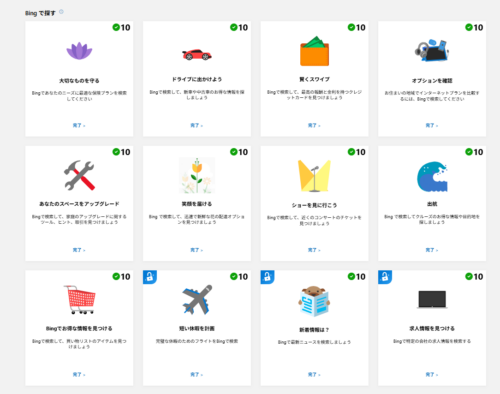Click the 10 points value on the airplane card
500x394 pixels.
click(243, 276)
